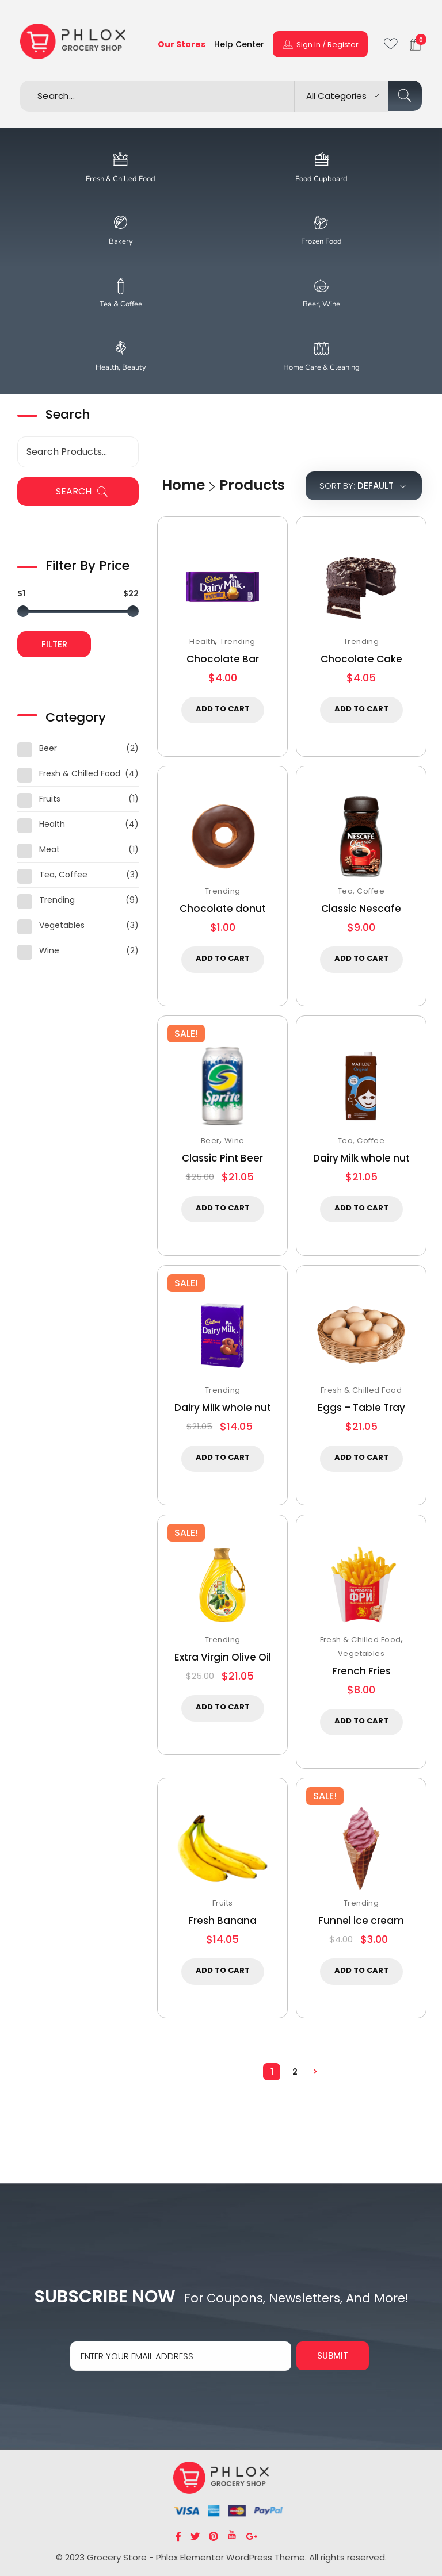This screenshot has width=442, height=2576.
Task: Open the Sort By Default dropdown
Action: [363, 486]
